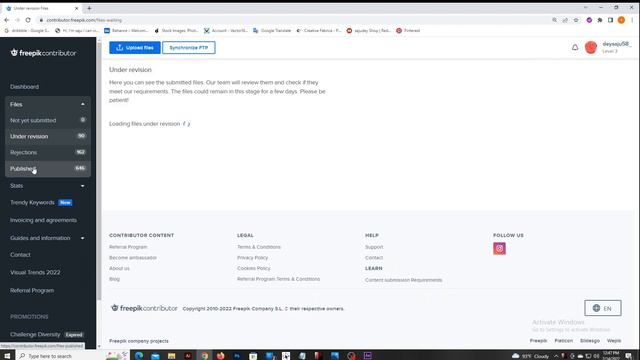The width and height of the screenshot is (640, 360).
Task: Open Referral Program Terms & Conditions
Action: (x=278, y=279)
